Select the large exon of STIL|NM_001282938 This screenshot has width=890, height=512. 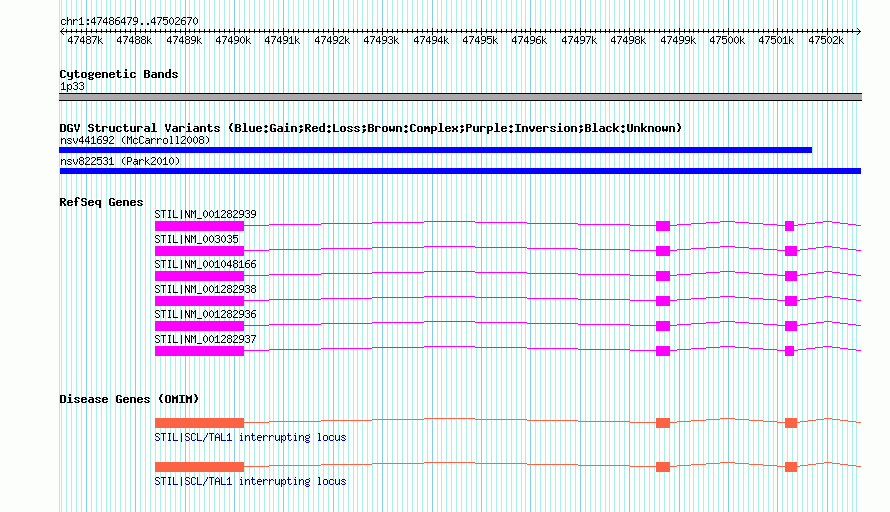(199, 301)
